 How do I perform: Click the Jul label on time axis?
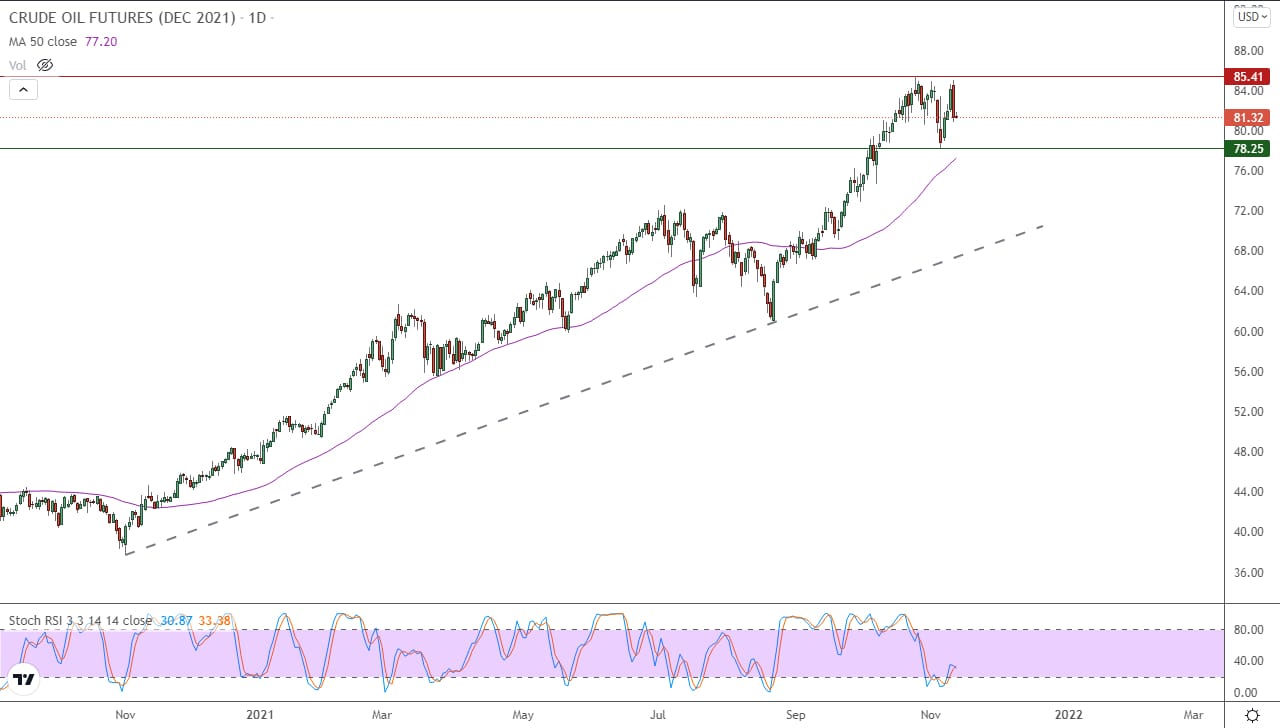point(657,715)
